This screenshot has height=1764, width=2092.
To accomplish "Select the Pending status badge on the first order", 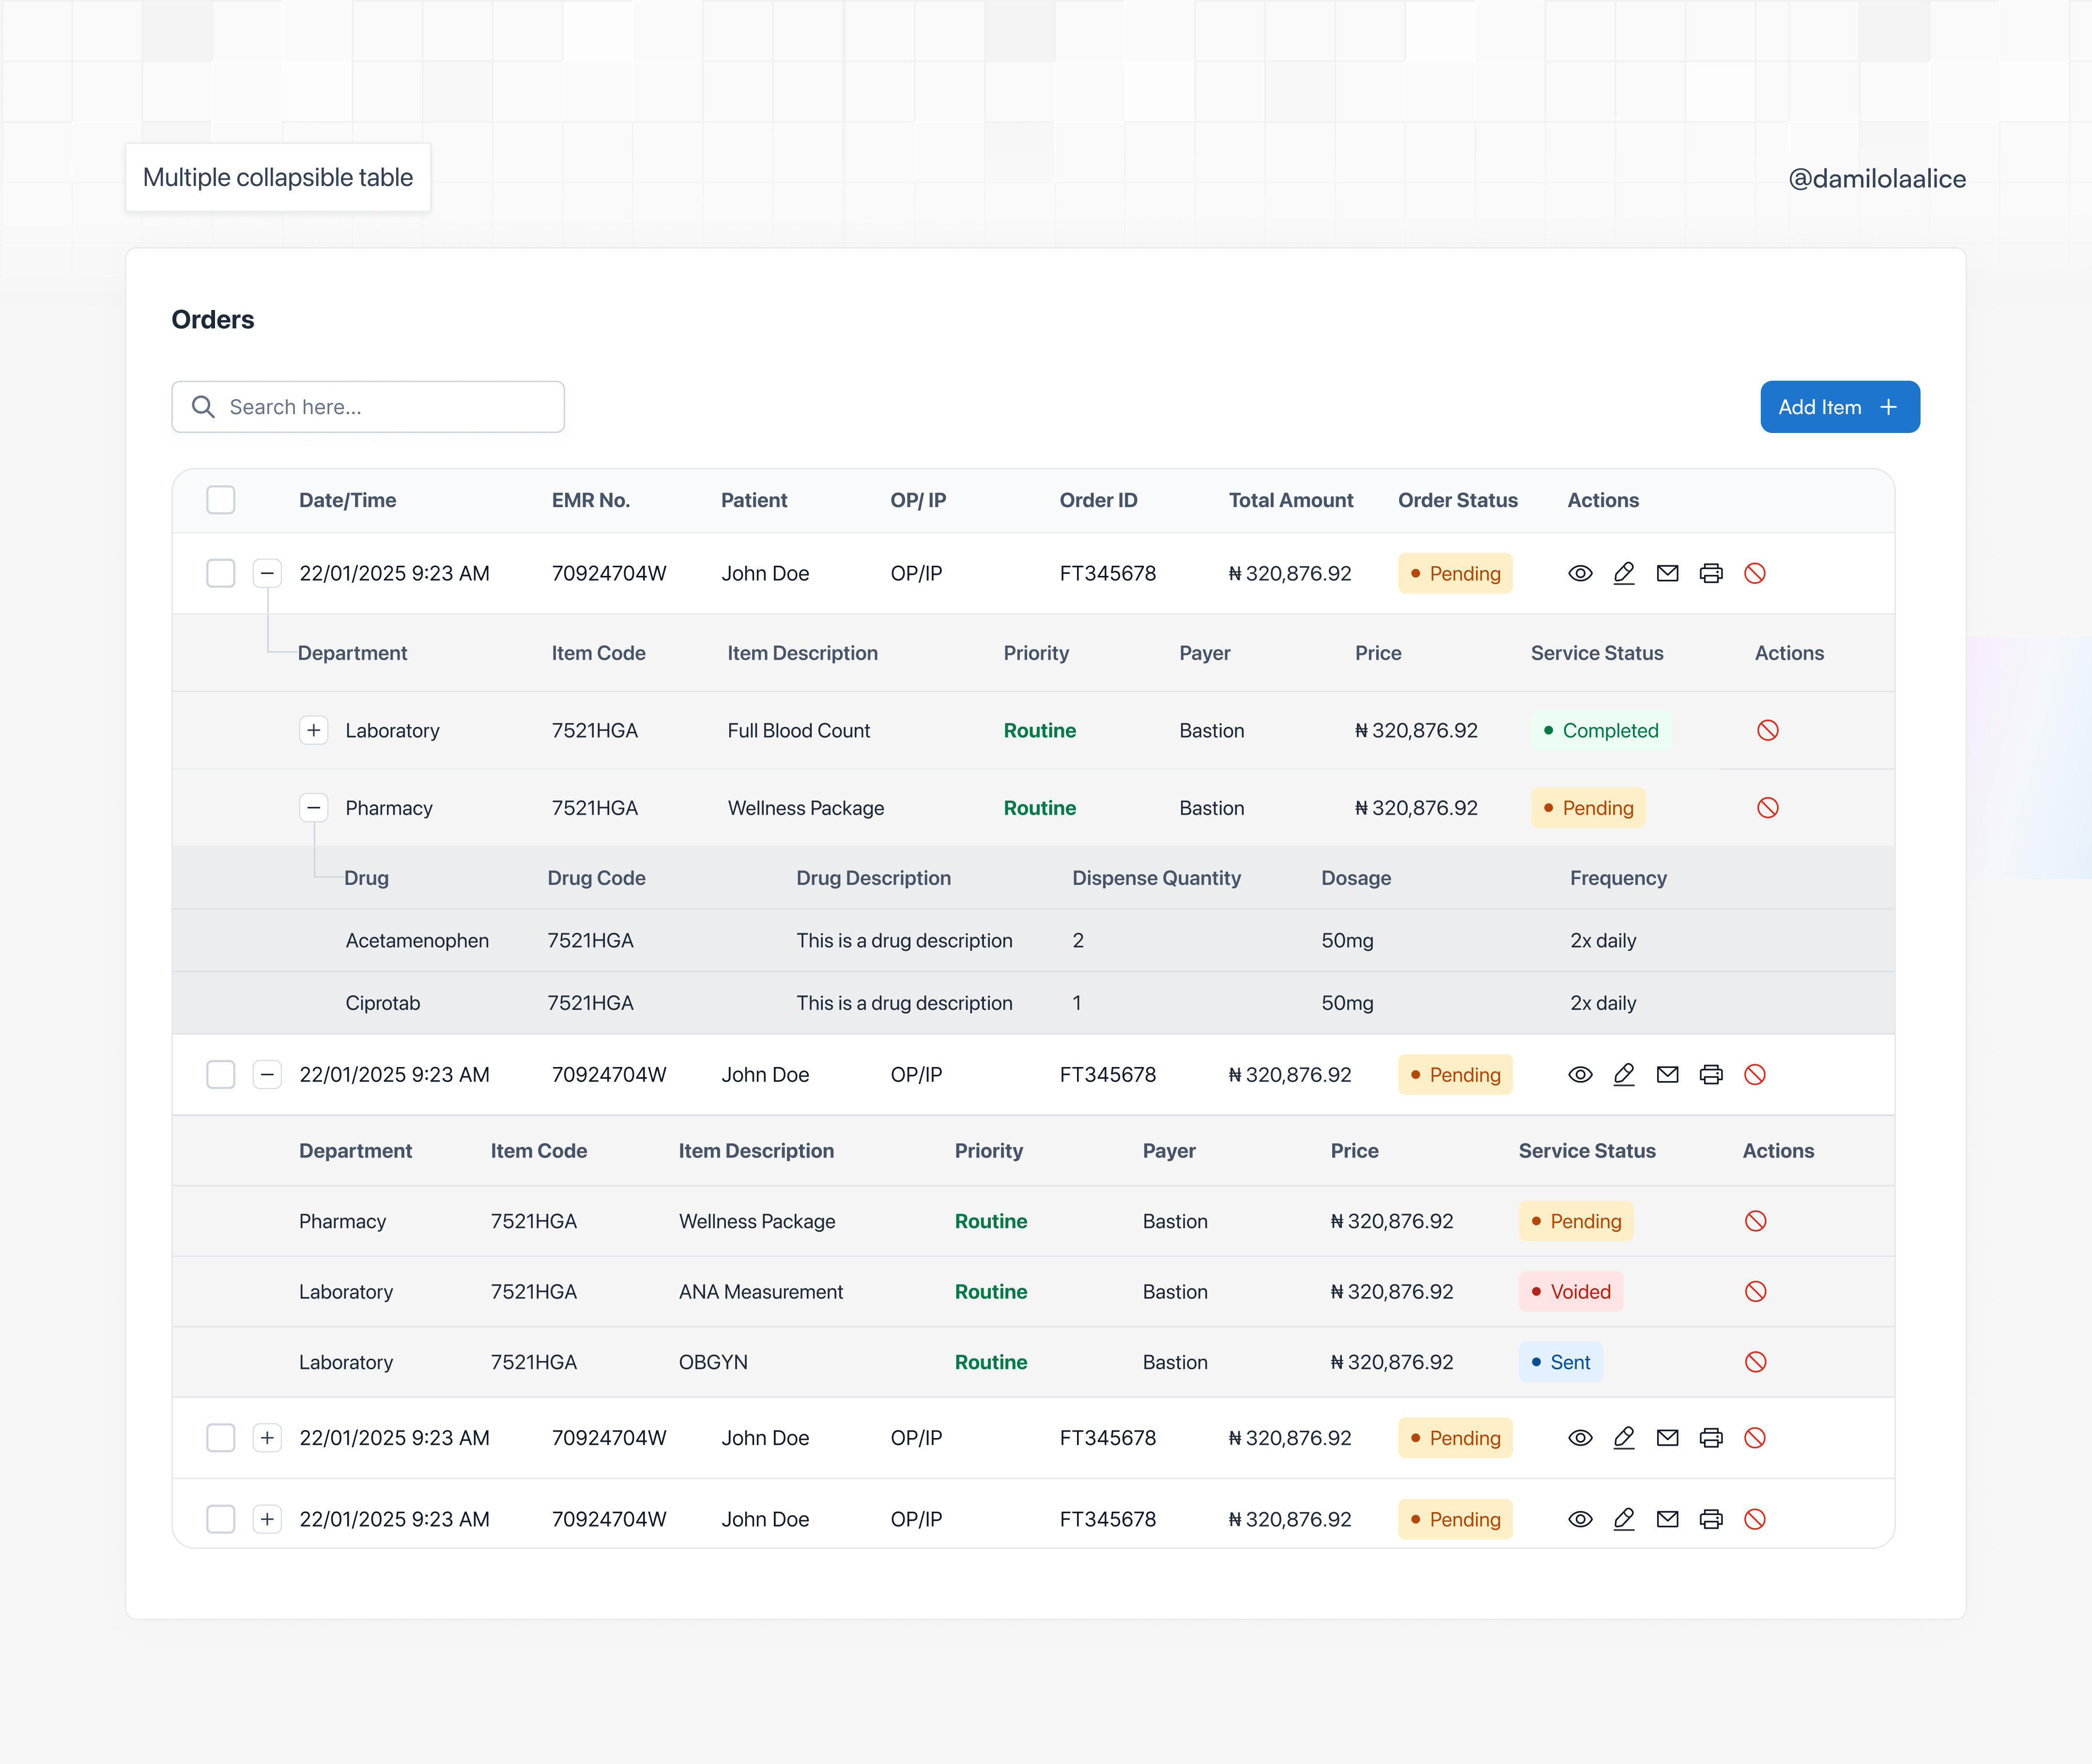I will point(1455,573).
